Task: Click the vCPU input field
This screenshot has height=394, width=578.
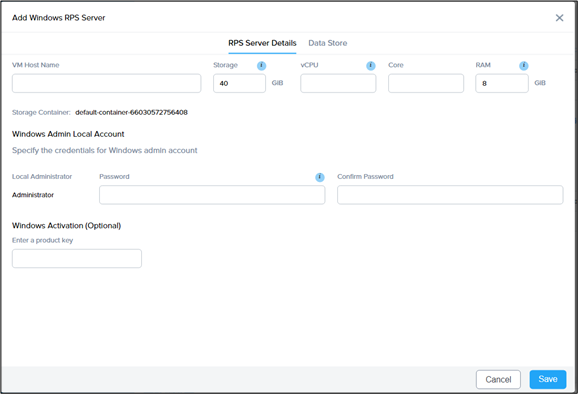Action: (x=338, y=83)
